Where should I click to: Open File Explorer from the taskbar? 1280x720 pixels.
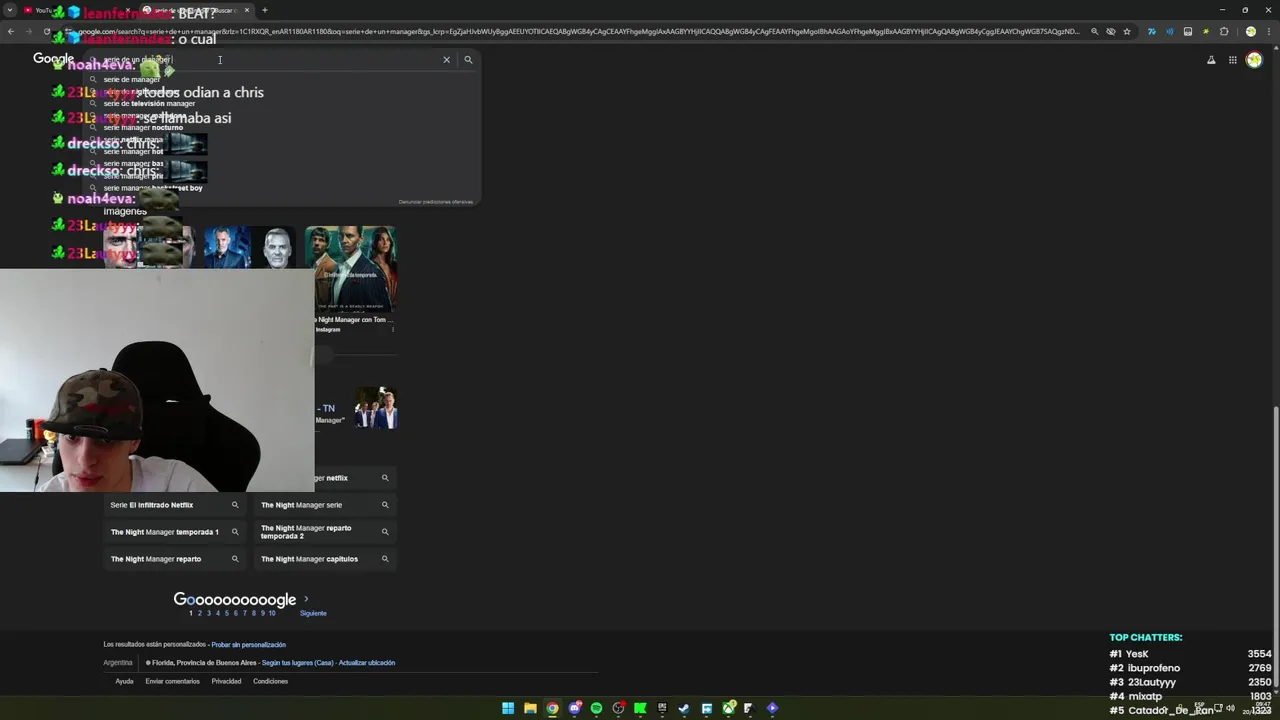pyautogui.click(x=530, y=709)
